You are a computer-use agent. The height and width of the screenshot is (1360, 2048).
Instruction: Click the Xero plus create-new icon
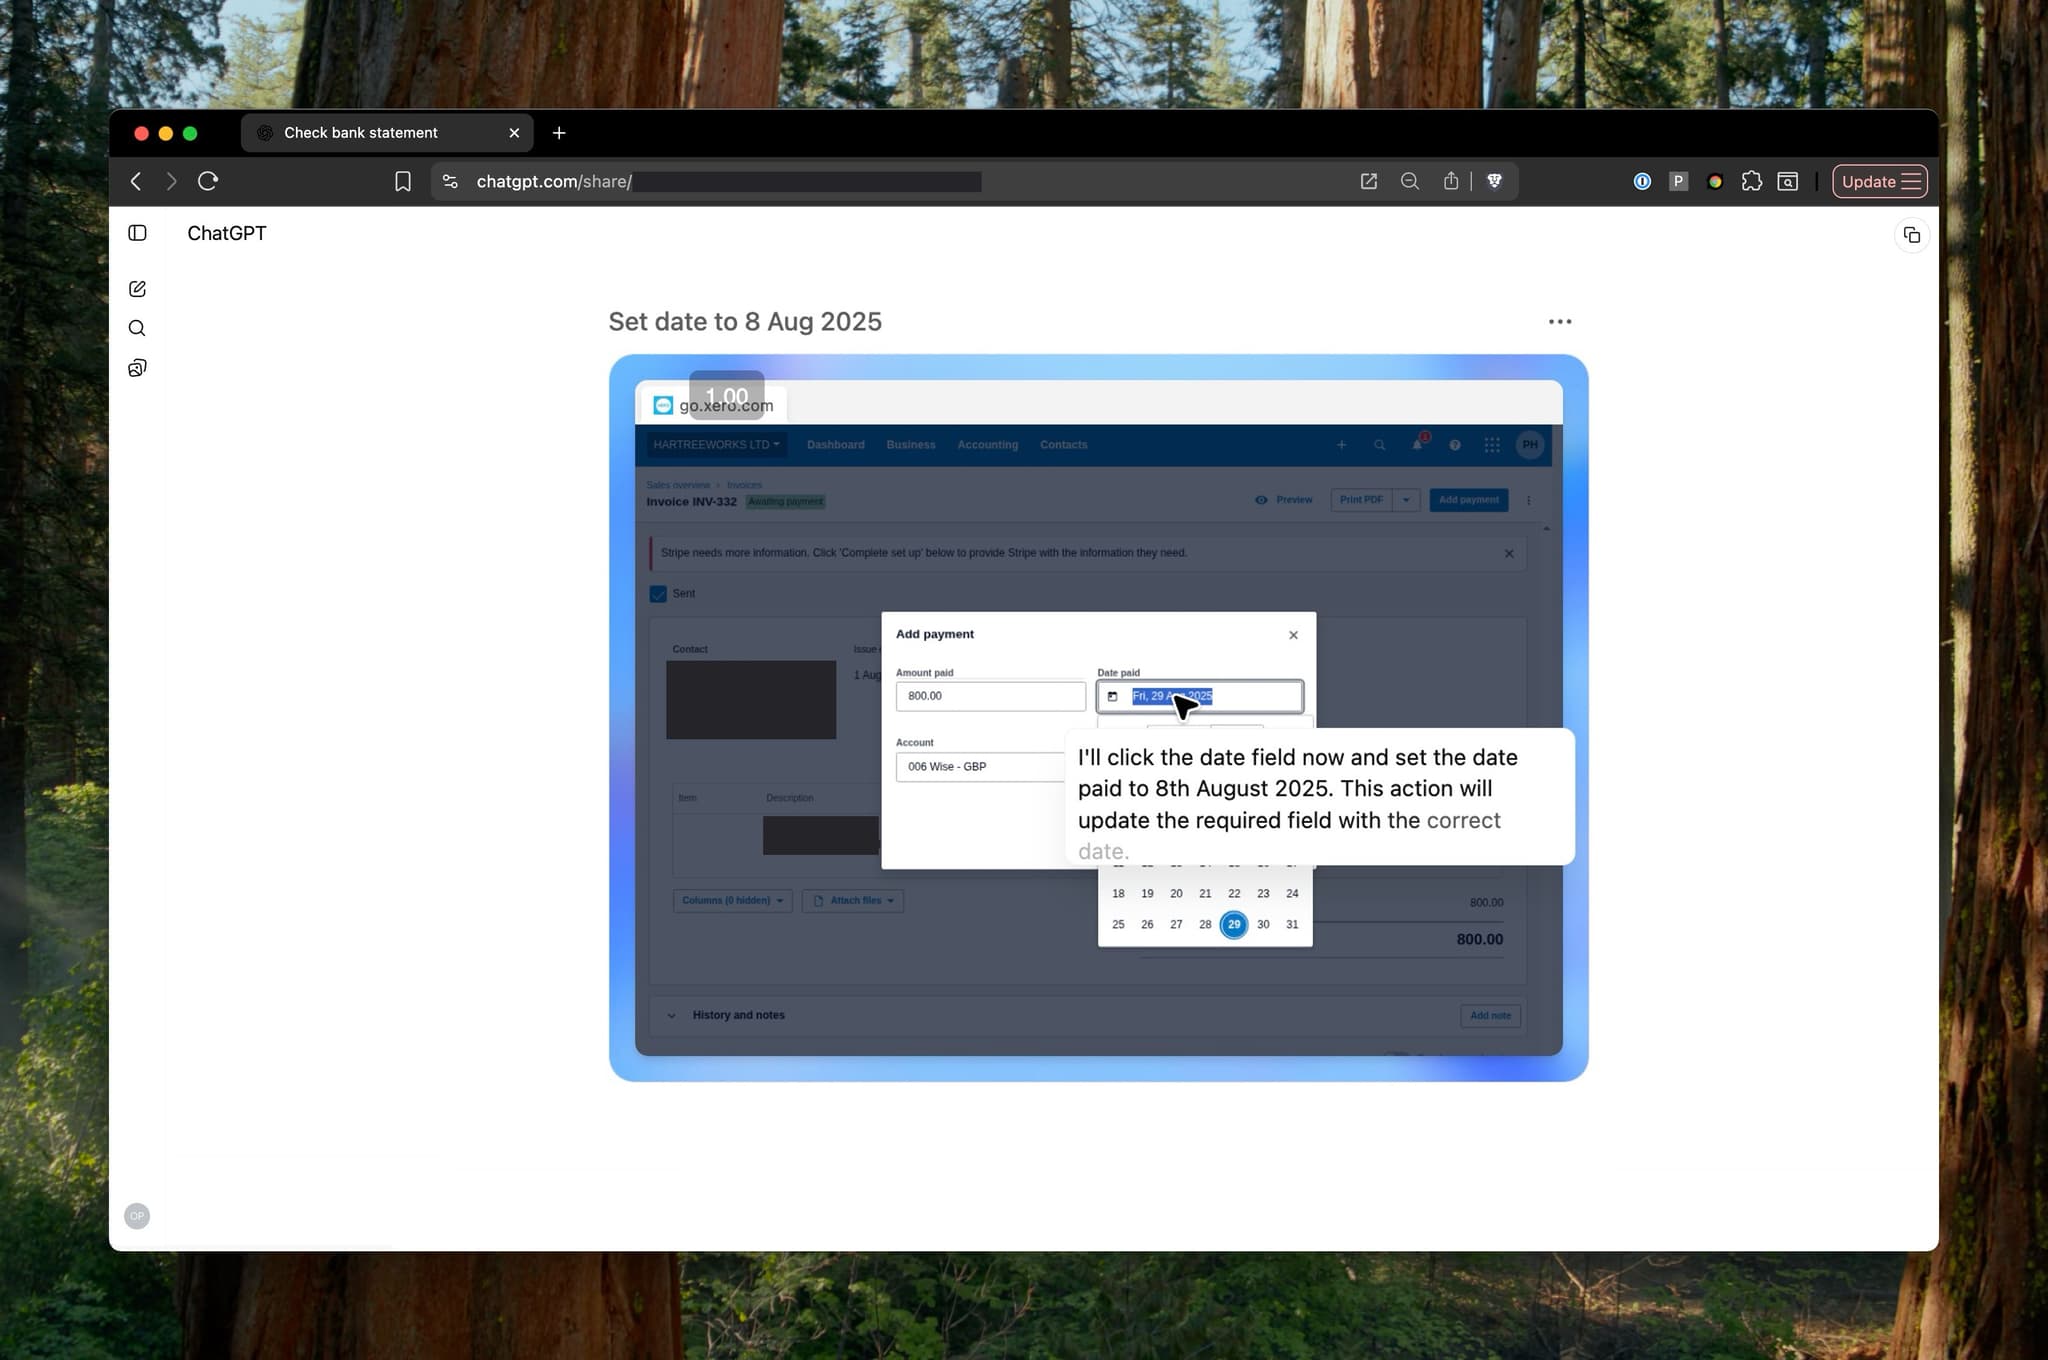1342,445
